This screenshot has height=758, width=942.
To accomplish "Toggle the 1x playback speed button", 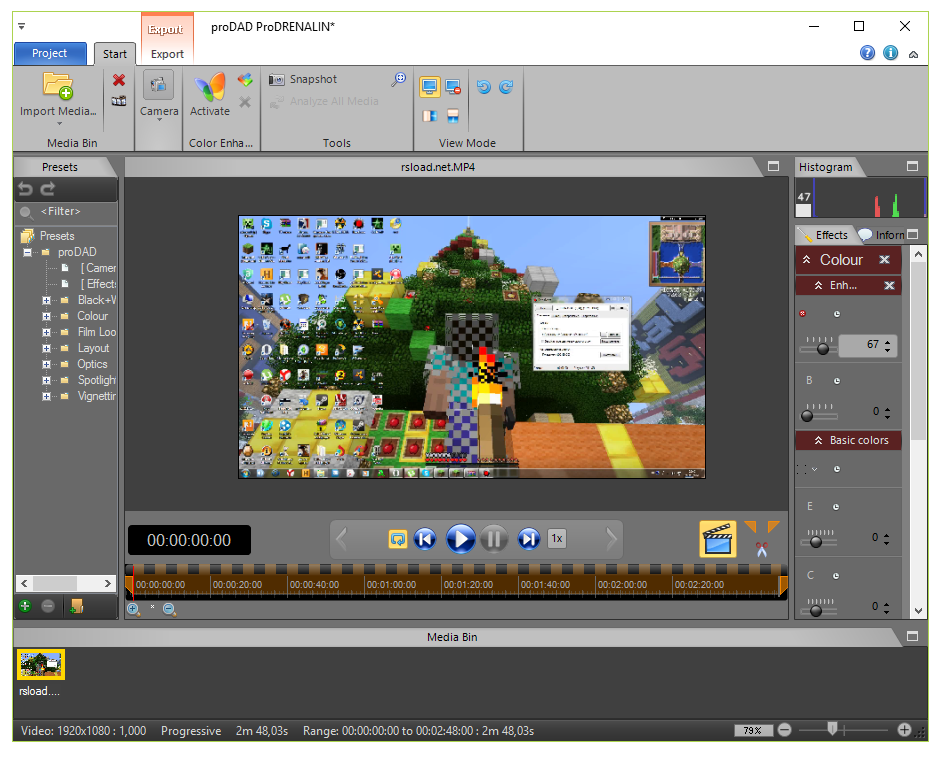I will [557, 539].
